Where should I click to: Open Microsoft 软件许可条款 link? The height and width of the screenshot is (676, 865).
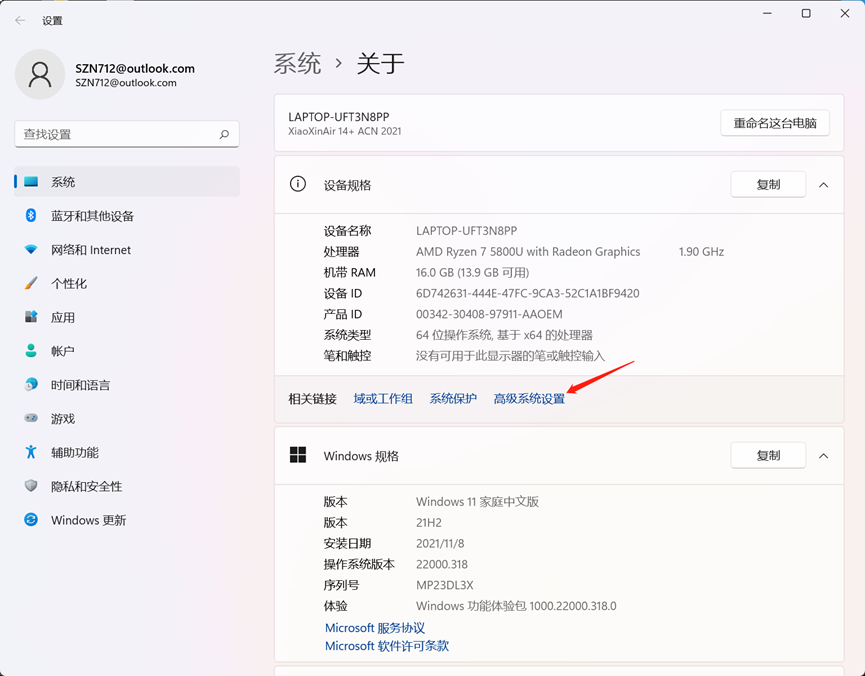387,646
